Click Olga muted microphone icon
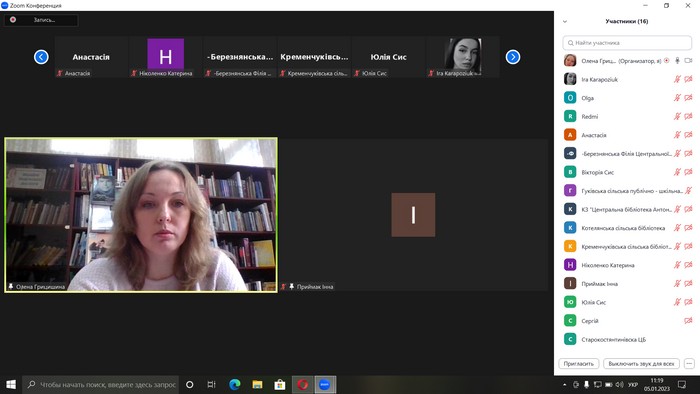Viewport: 700px width, 394px height. tap(677, 98)
